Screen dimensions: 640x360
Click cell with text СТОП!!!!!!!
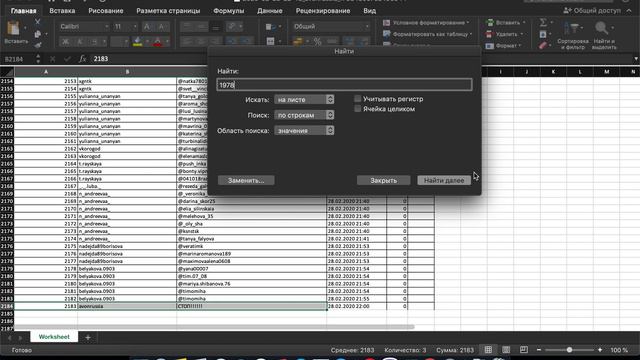coord(251,306)
